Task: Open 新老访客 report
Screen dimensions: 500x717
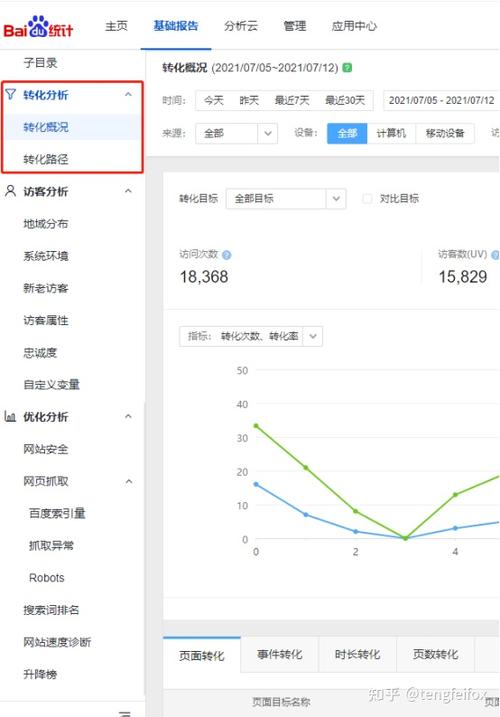Action: 46,288
